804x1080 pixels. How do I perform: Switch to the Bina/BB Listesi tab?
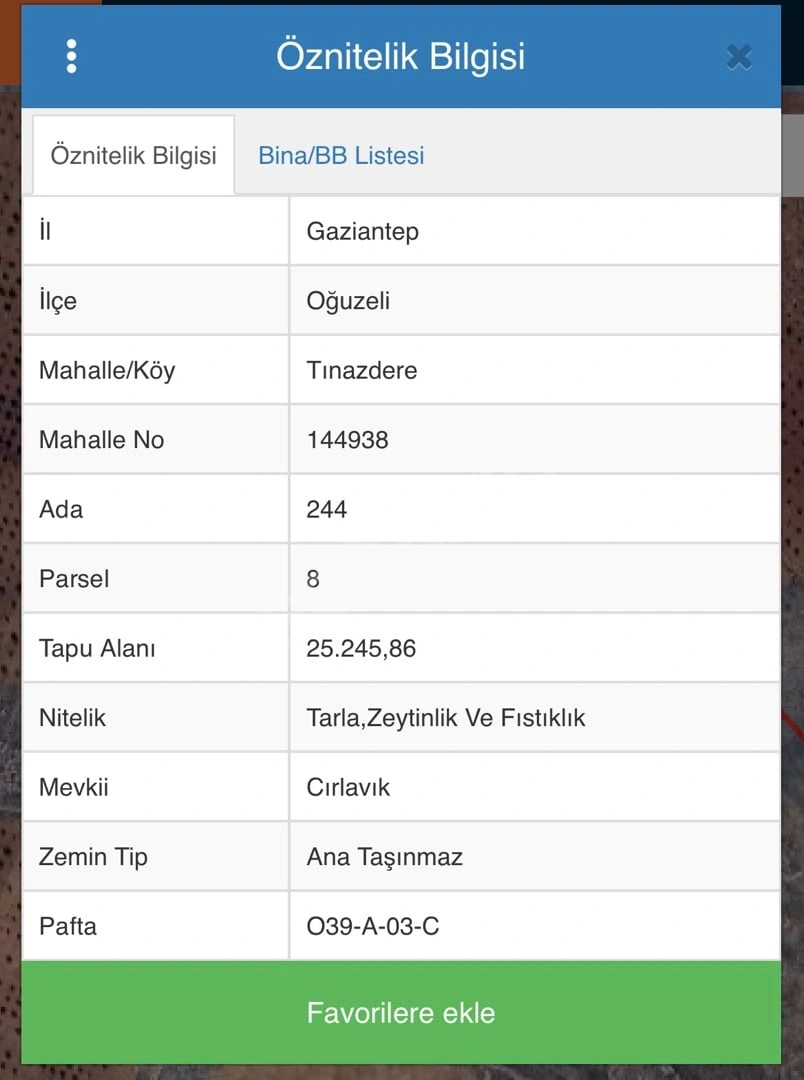coord(341,156)
